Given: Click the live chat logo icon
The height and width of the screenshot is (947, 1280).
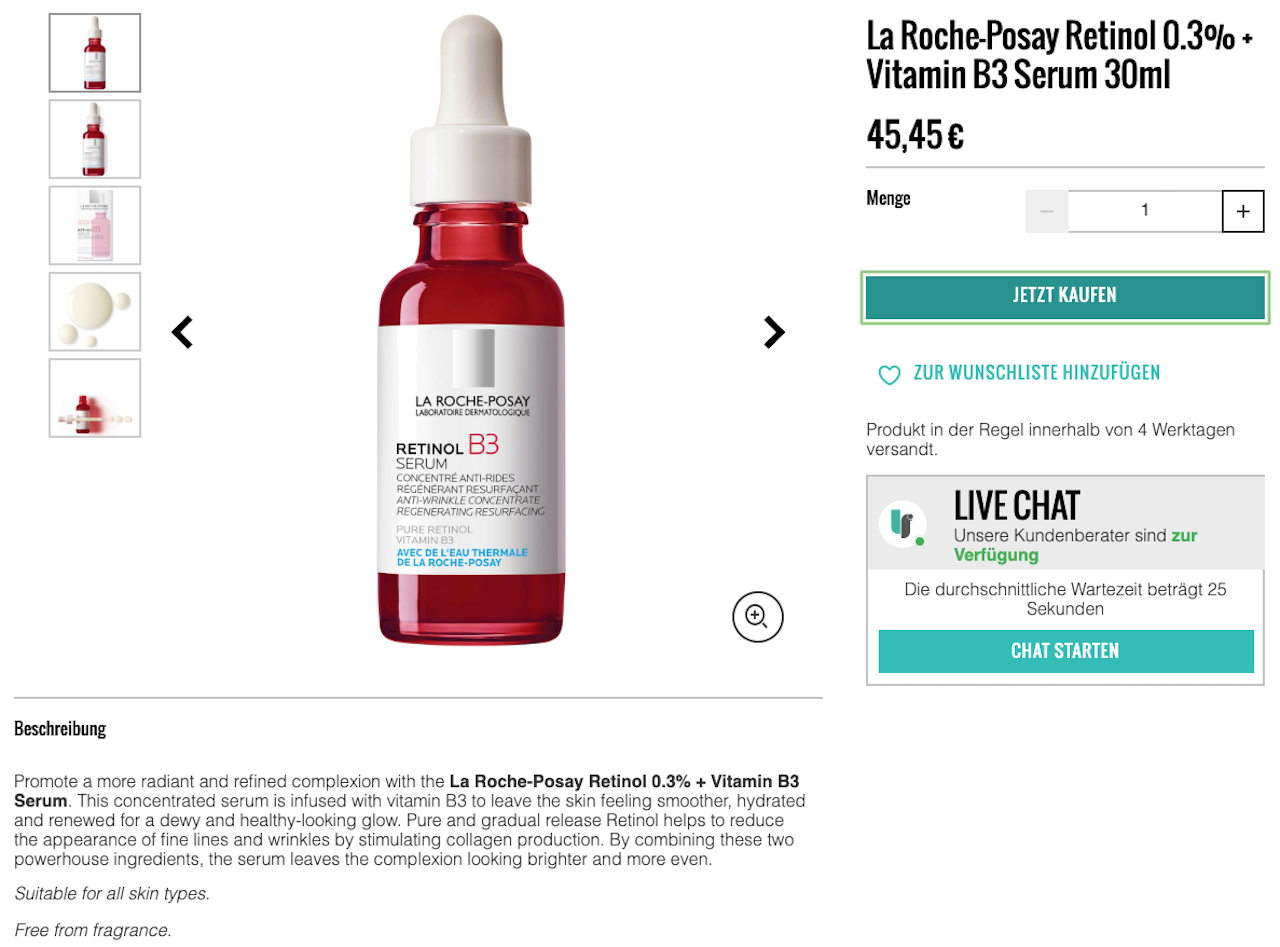Looking at the screenshot, I should point(902,524).
